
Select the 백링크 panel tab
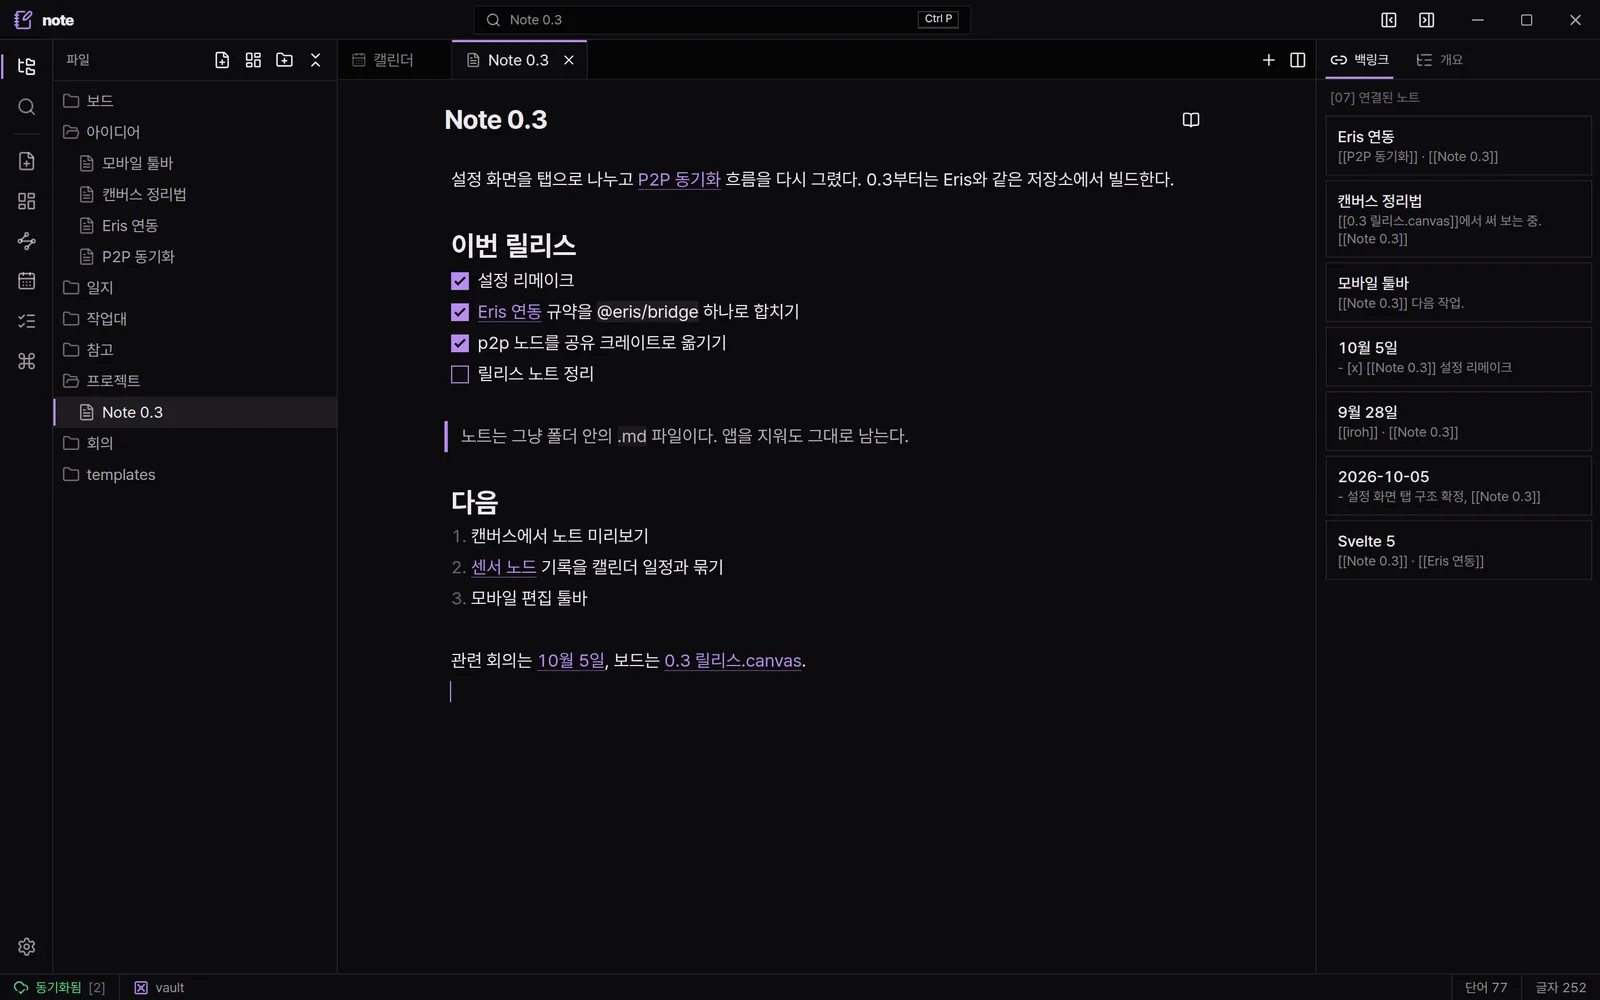[x=1359, y=60]
